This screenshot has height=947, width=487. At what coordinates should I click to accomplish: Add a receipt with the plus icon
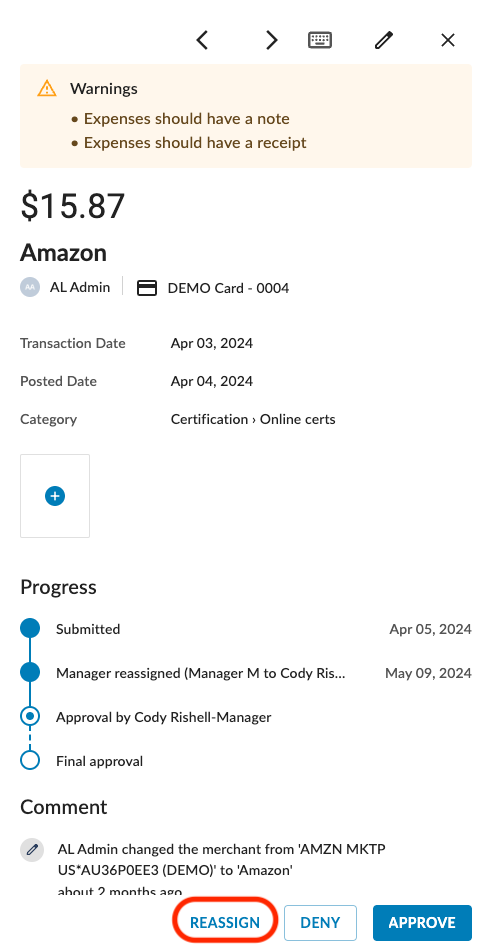coord(55,496)
